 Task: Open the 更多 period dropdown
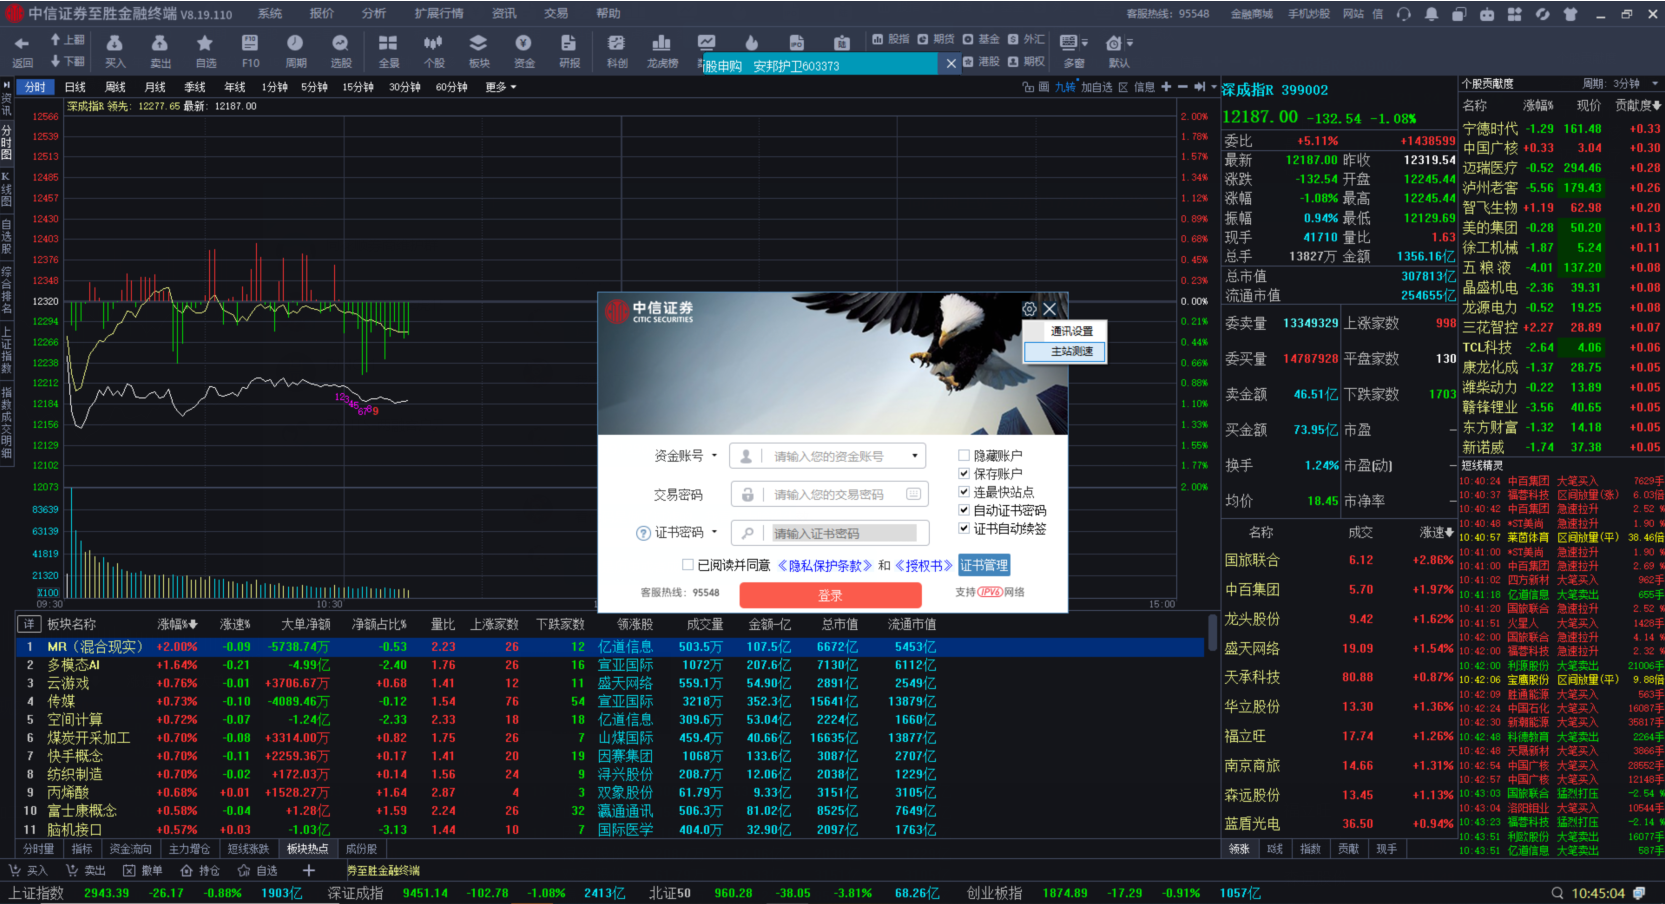501,87
